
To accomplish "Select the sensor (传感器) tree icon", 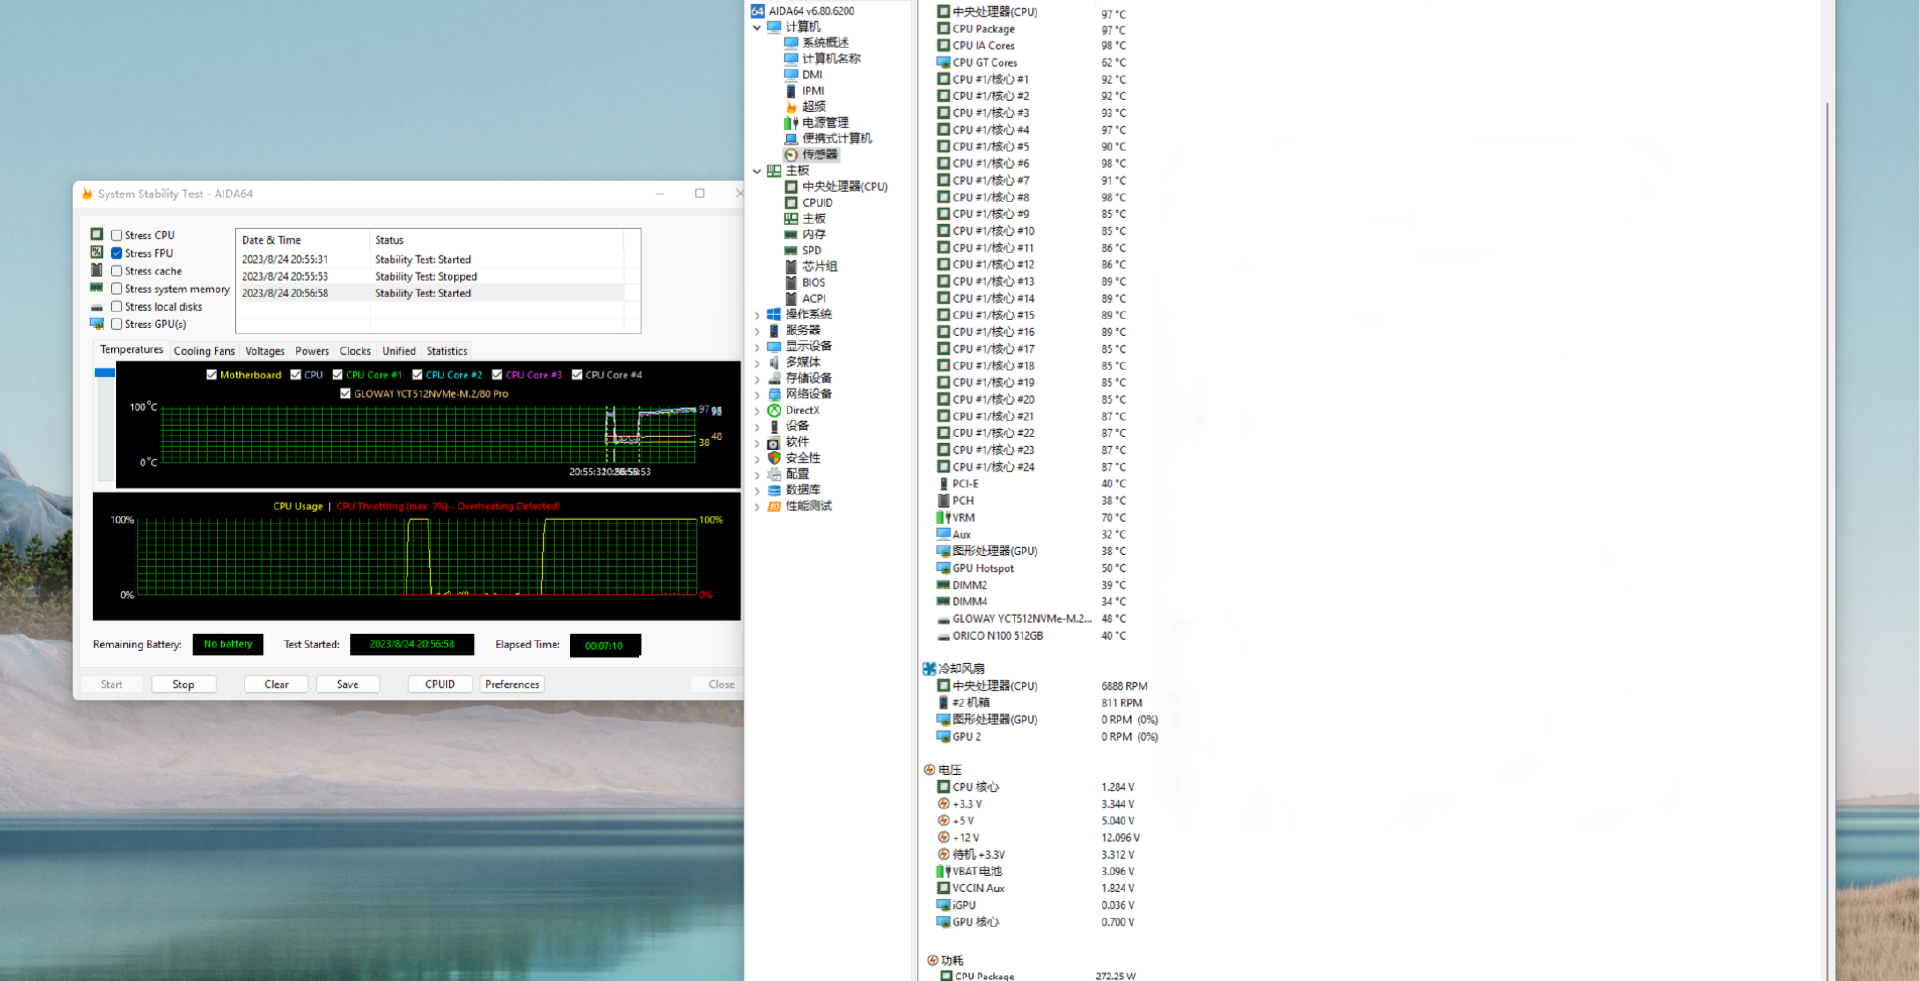I will pyautogui.click(x=791, y=155).
